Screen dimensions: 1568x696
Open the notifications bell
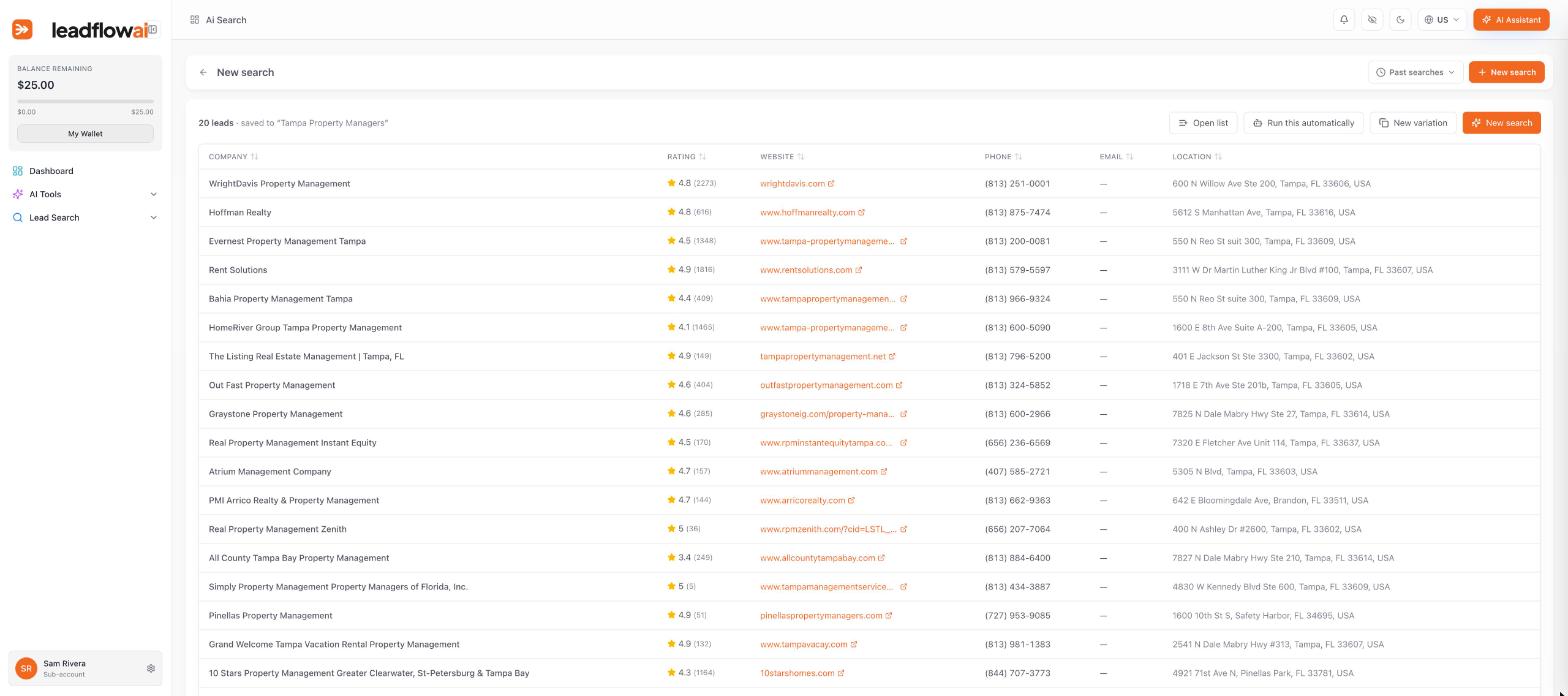tap(1344, 20)
